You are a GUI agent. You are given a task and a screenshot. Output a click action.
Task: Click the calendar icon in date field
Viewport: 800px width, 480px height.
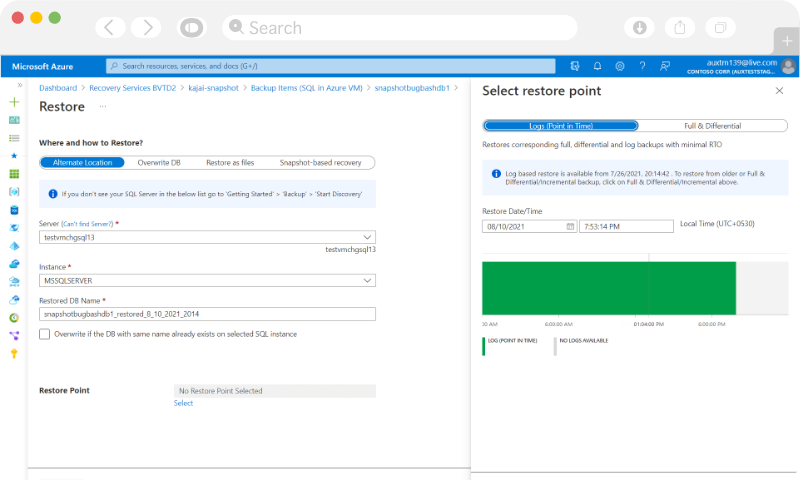click(570, 226)
